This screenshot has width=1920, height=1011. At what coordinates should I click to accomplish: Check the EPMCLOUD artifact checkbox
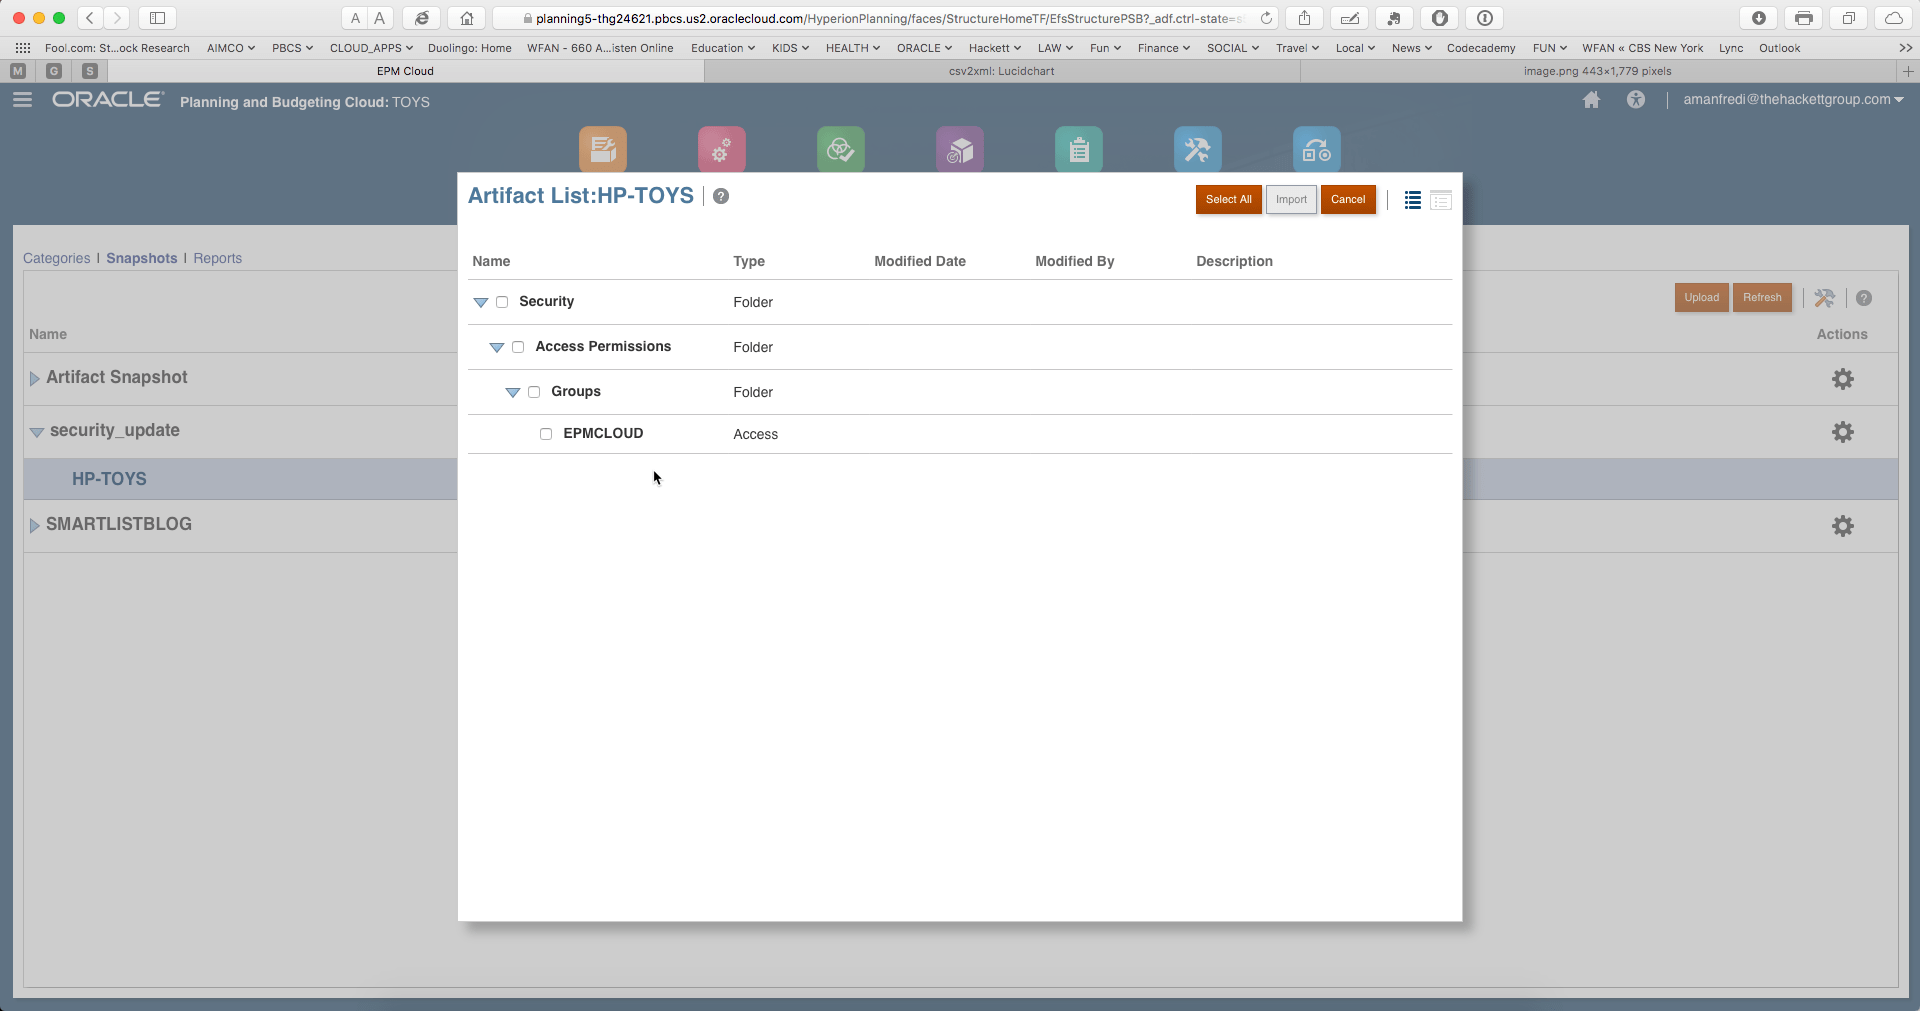[x=546, y=434]
